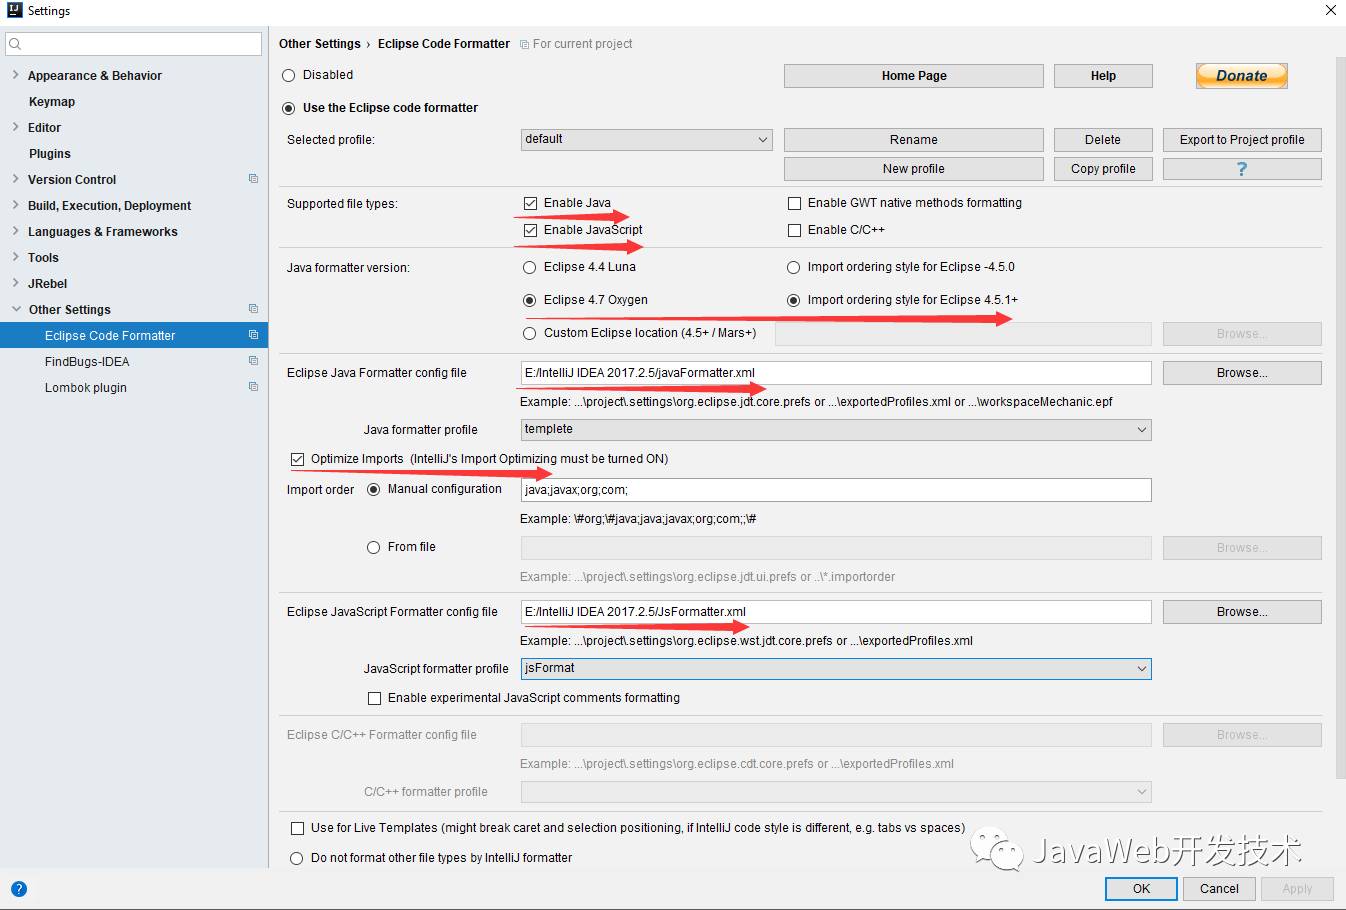Viewport: 1346px width, 910px height.
Task: Select import ordering style for Eclipse 4.5.1+
Action: [794, 300]
